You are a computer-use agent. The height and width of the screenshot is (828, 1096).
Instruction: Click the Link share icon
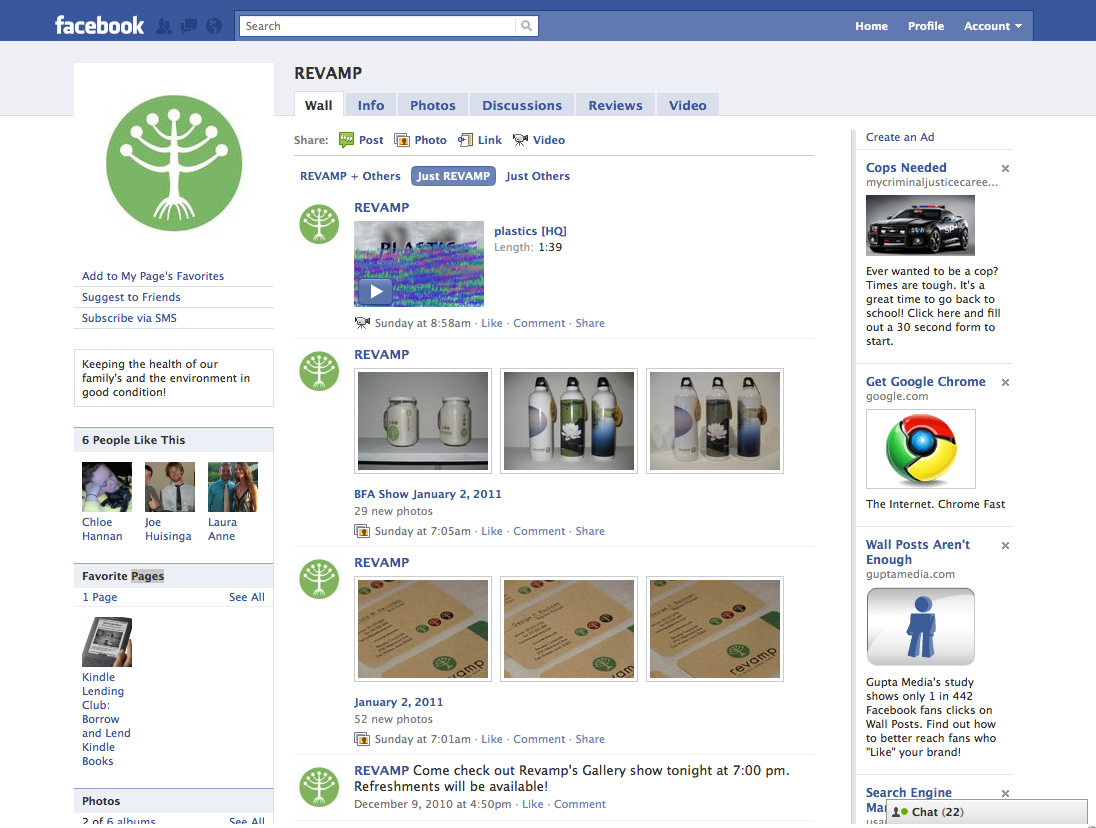pos(465,140)
